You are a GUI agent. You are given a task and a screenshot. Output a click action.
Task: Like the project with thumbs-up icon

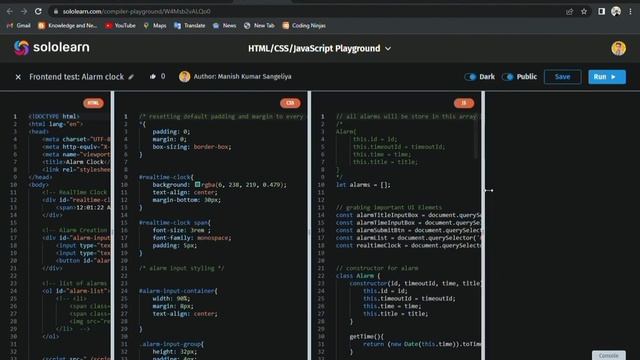click(x=153, y=76)
